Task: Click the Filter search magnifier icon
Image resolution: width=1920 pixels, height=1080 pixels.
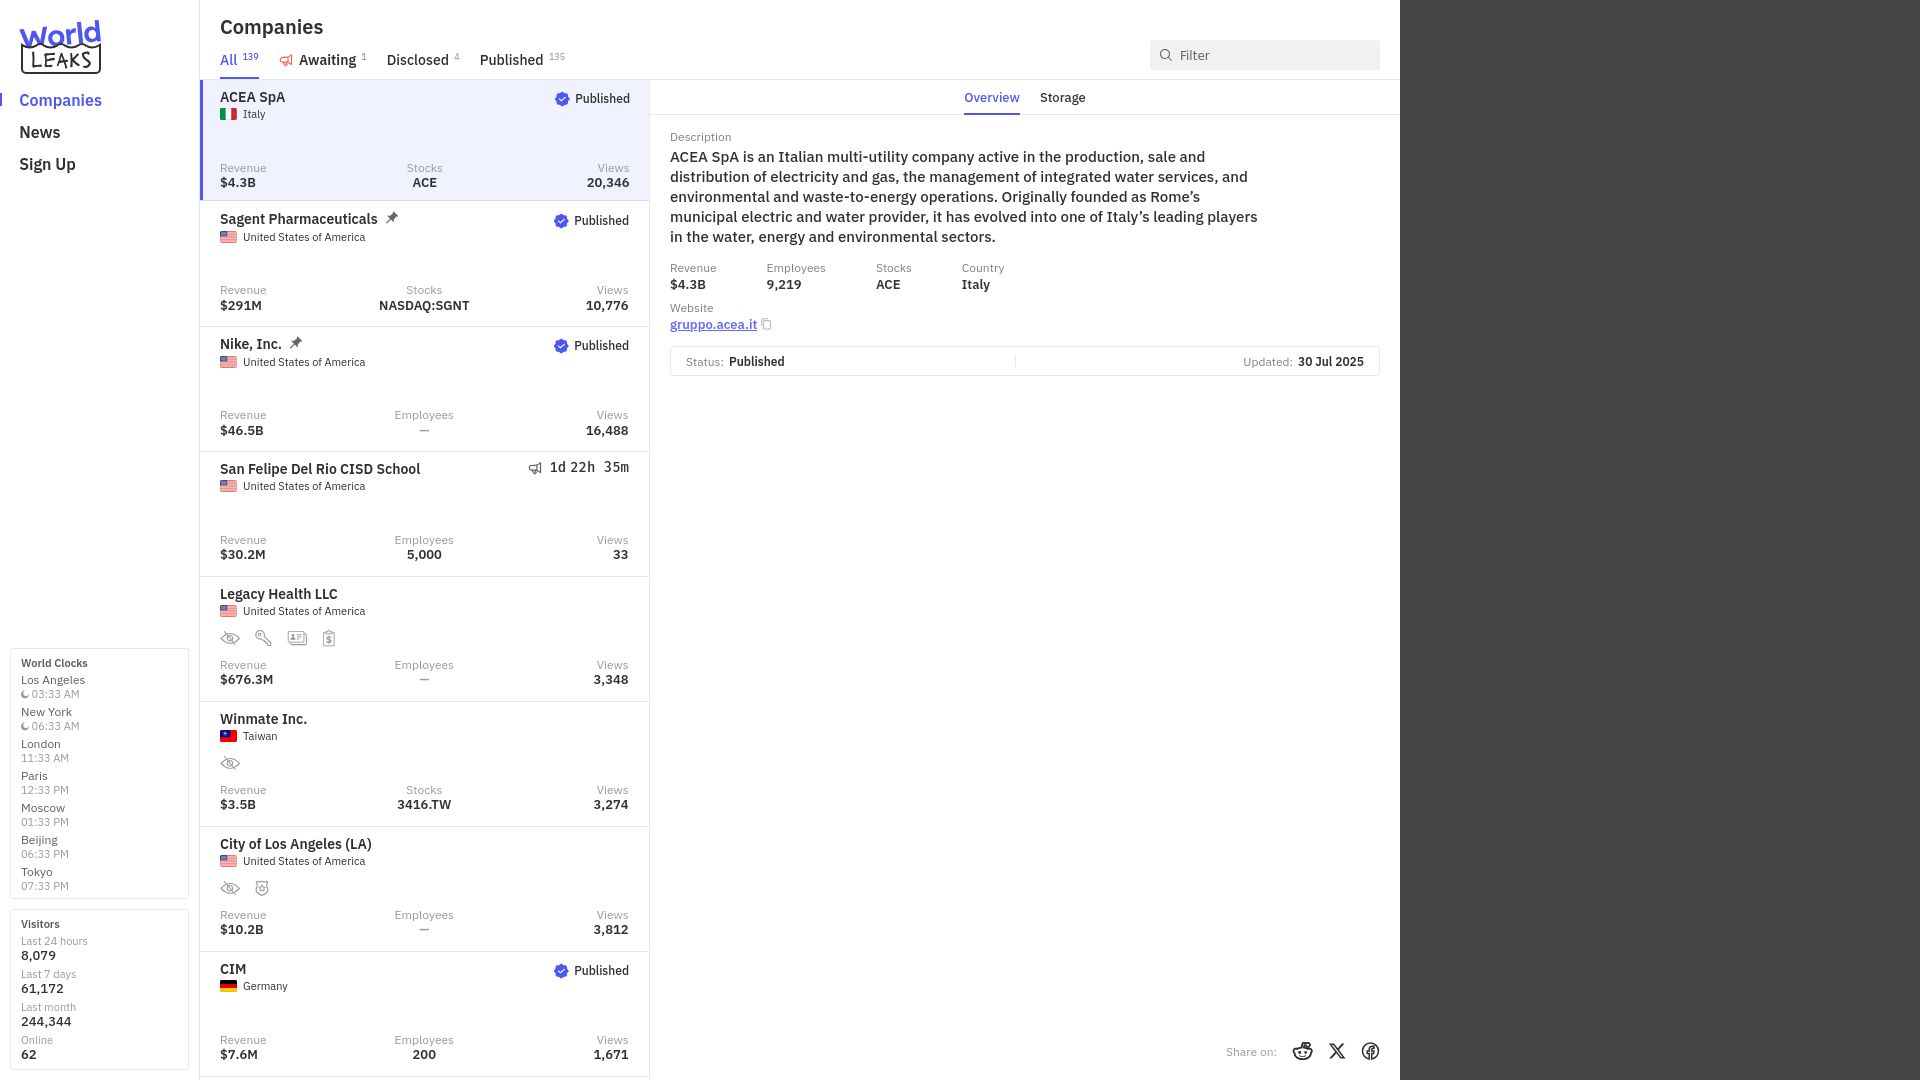Action: pyautogui.click(x=1165, y=55)
